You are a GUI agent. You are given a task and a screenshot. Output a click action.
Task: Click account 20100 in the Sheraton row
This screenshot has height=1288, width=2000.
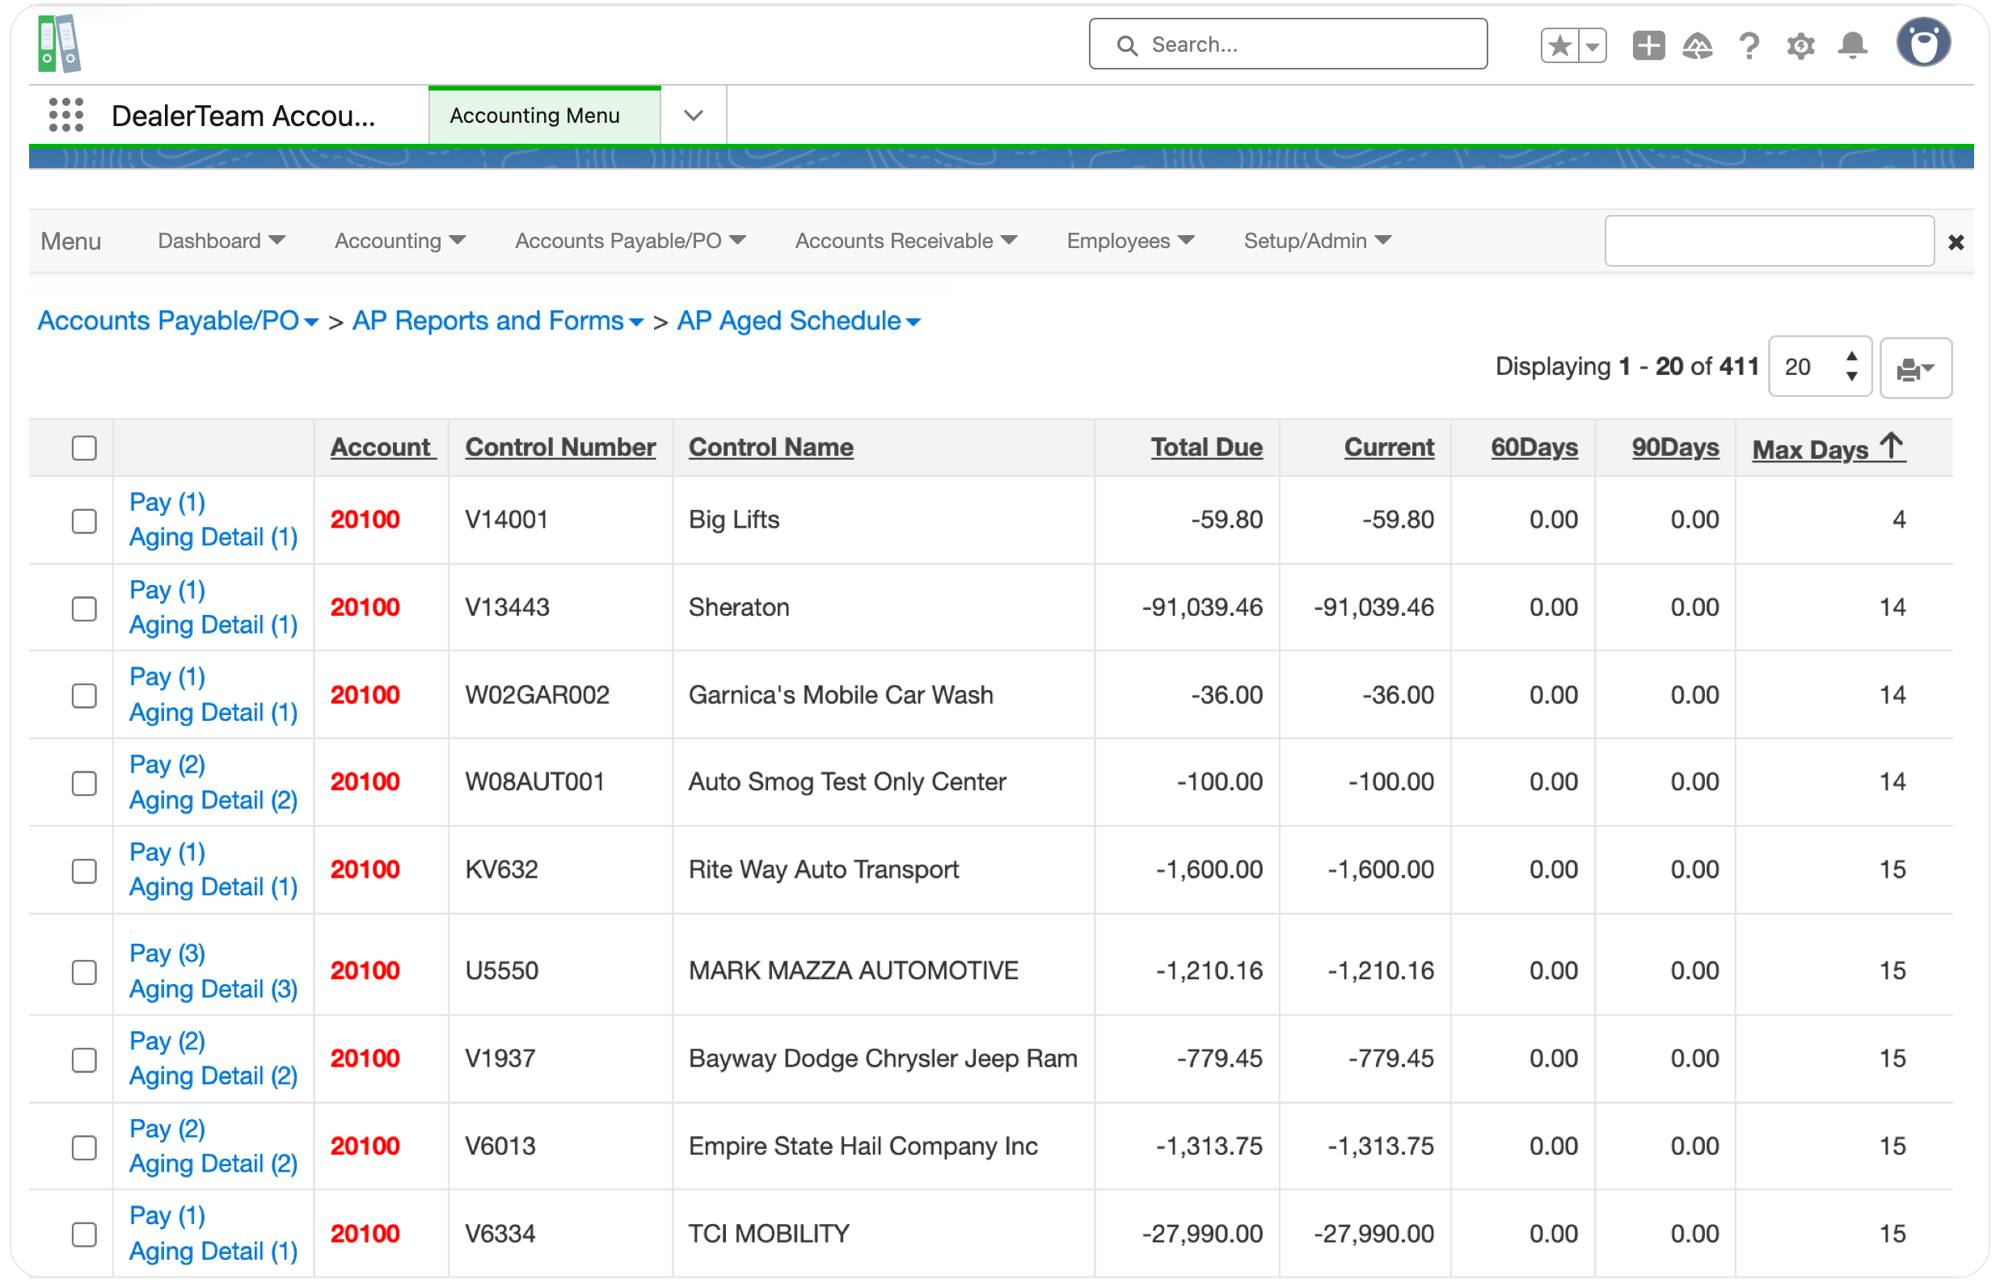click(x=365, y=607)
